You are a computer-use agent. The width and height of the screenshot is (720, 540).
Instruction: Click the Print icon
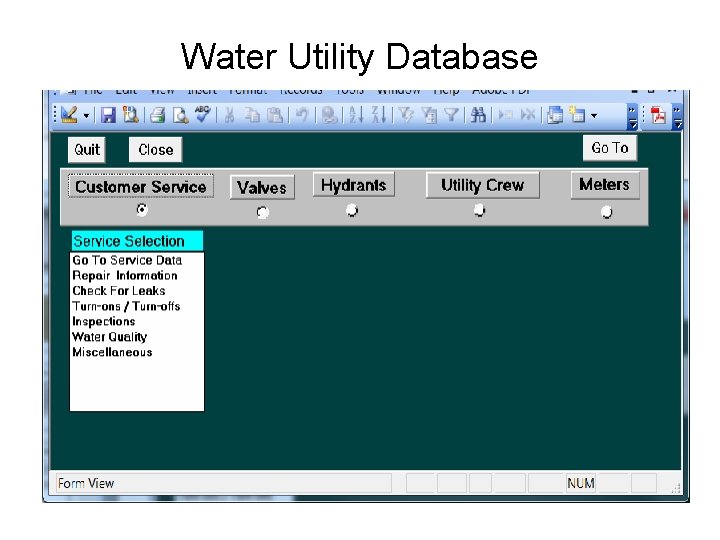[x=157, y=115]
